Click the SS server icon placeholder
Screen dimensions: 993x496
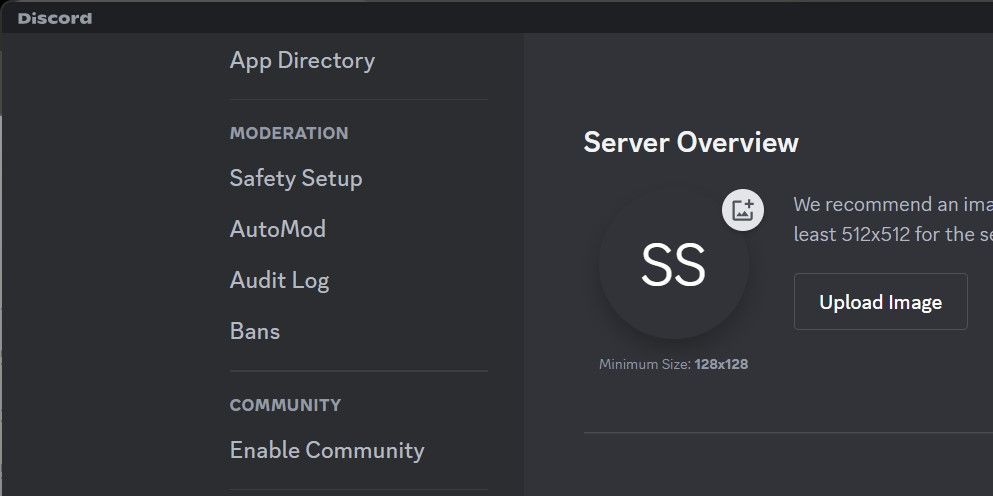673,265
